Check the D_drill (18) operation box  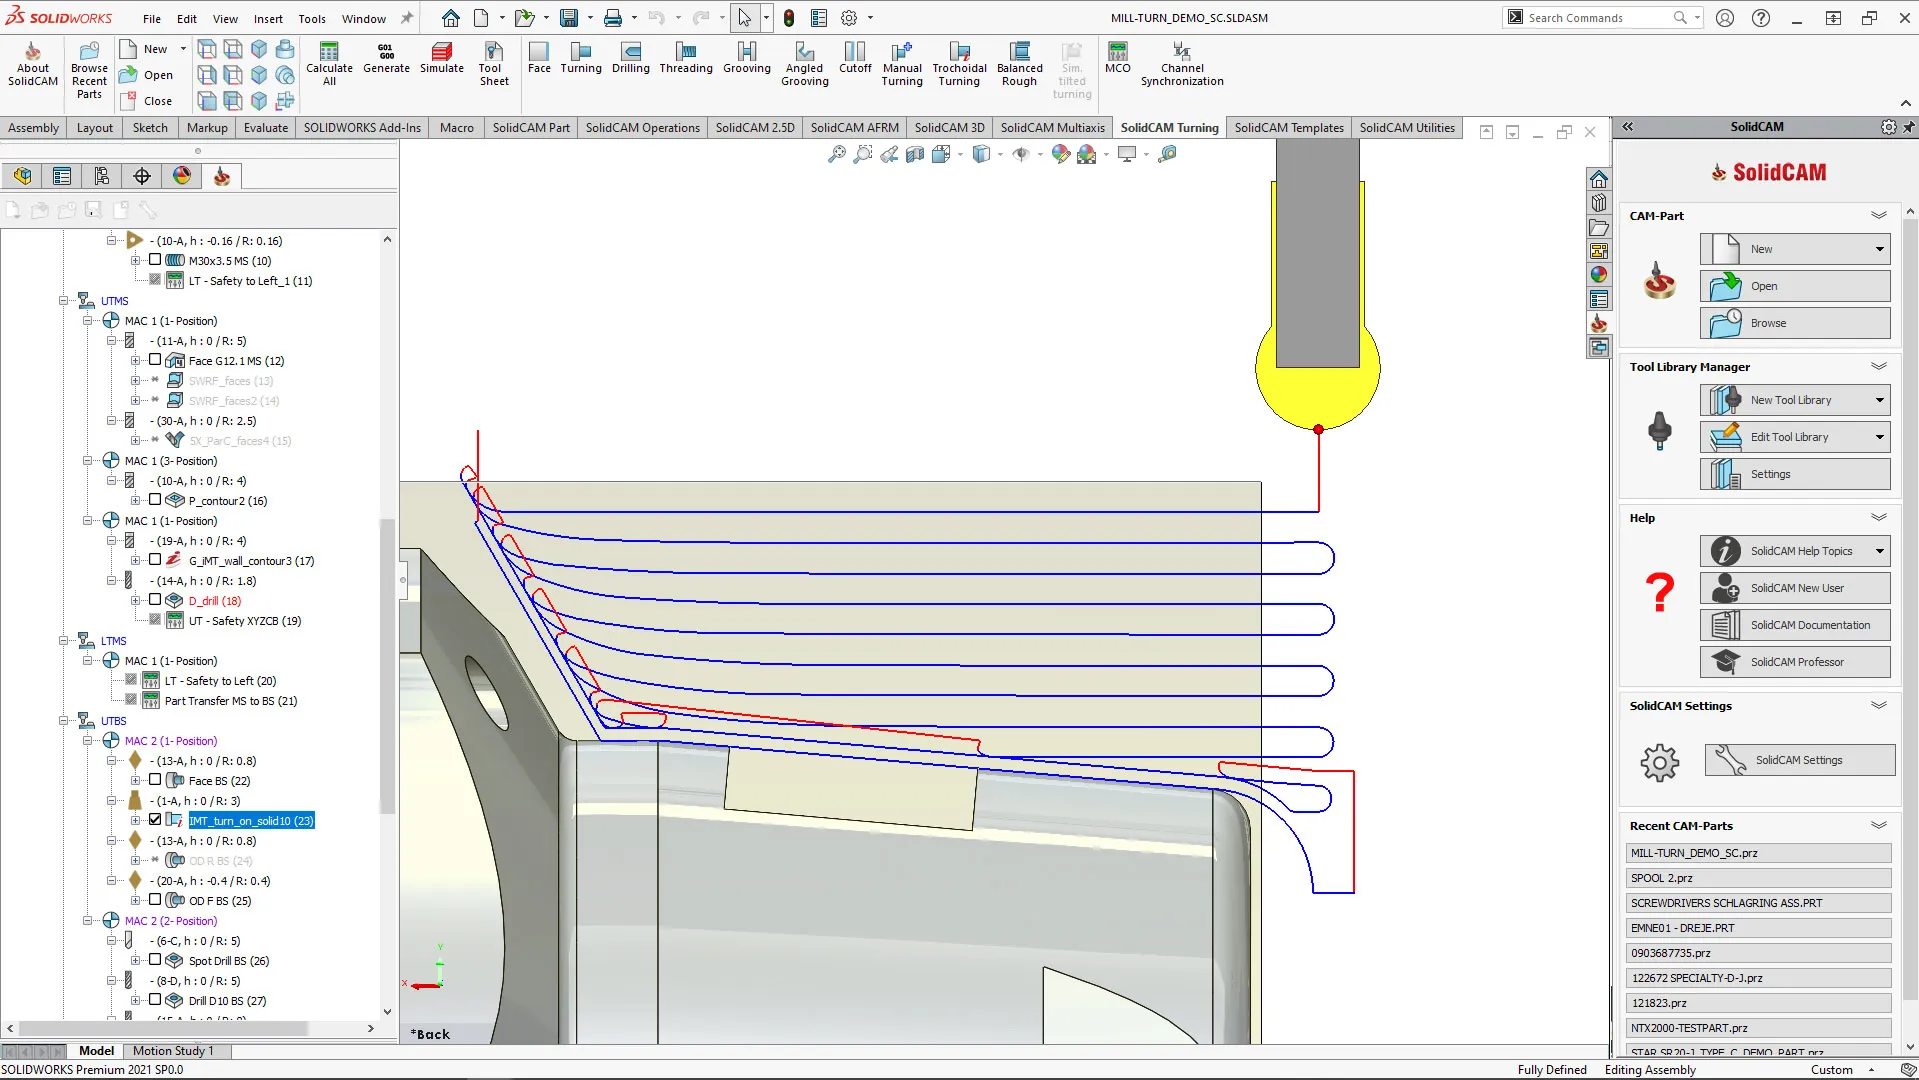(x=155, y=600)
